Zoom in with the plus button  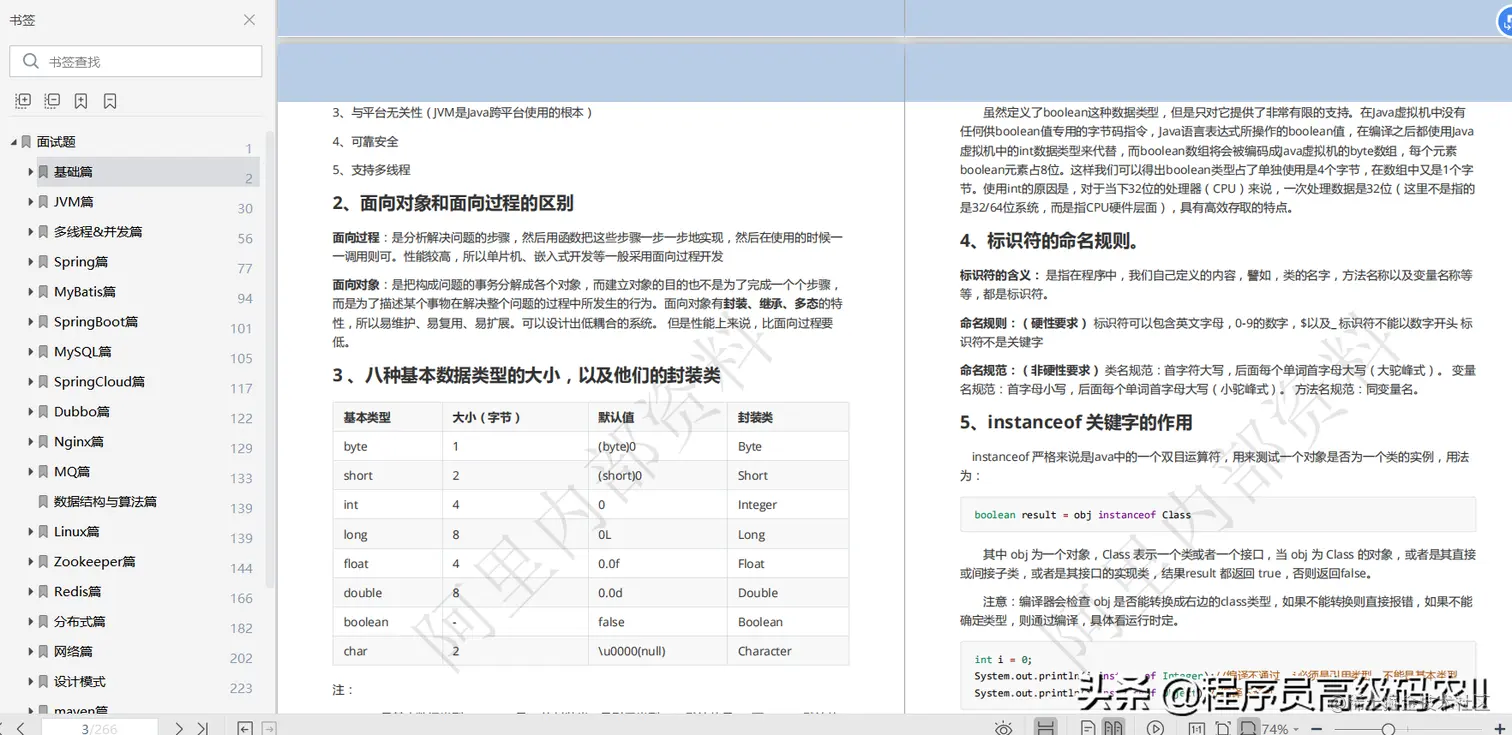(x=1500, y=727)
